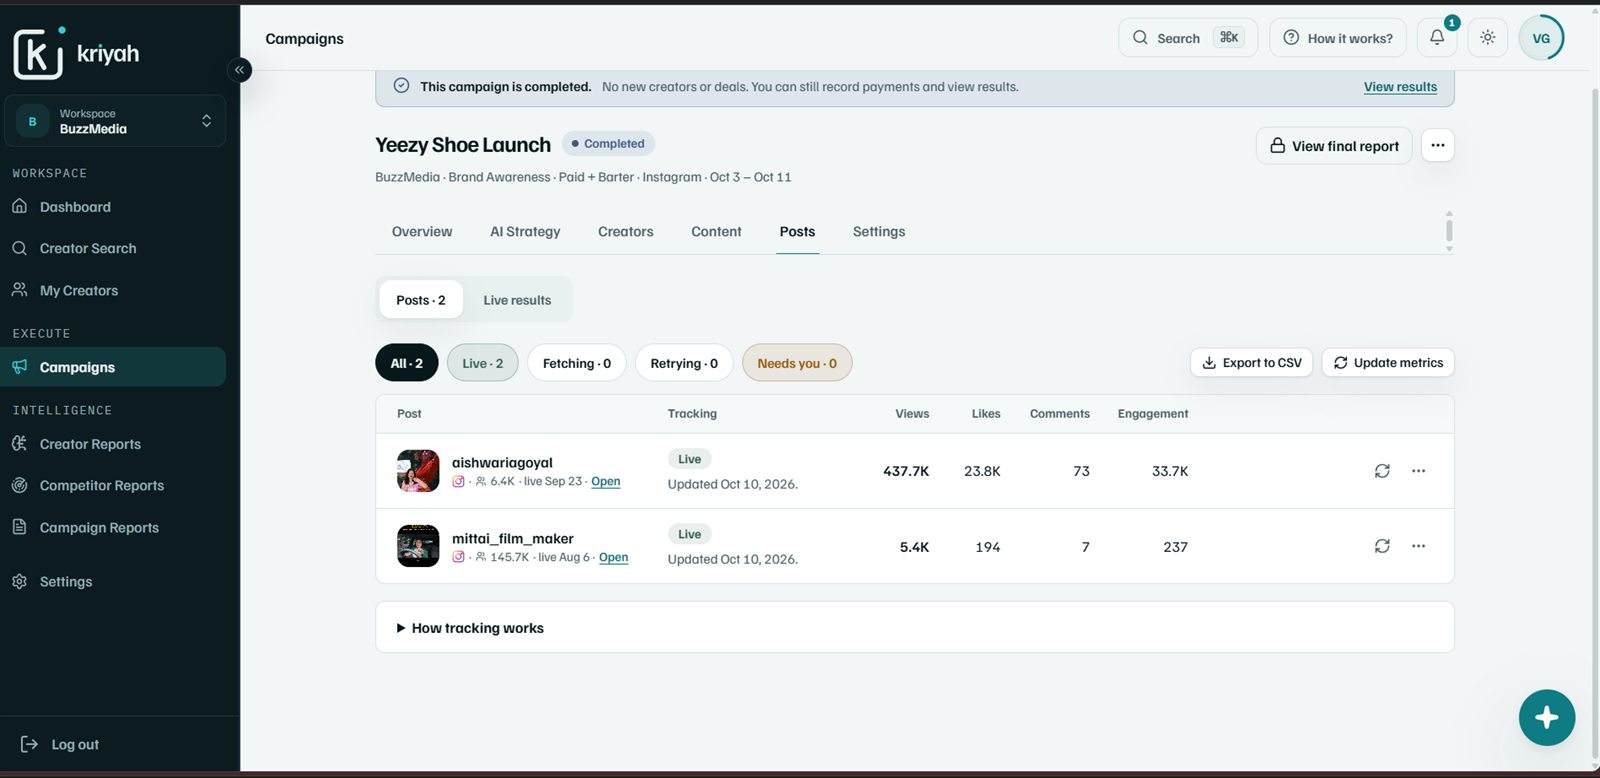This screenshot has width=1600, height=778.
Task: Filter posts by Retrying · 0
Action: point(684,363)
